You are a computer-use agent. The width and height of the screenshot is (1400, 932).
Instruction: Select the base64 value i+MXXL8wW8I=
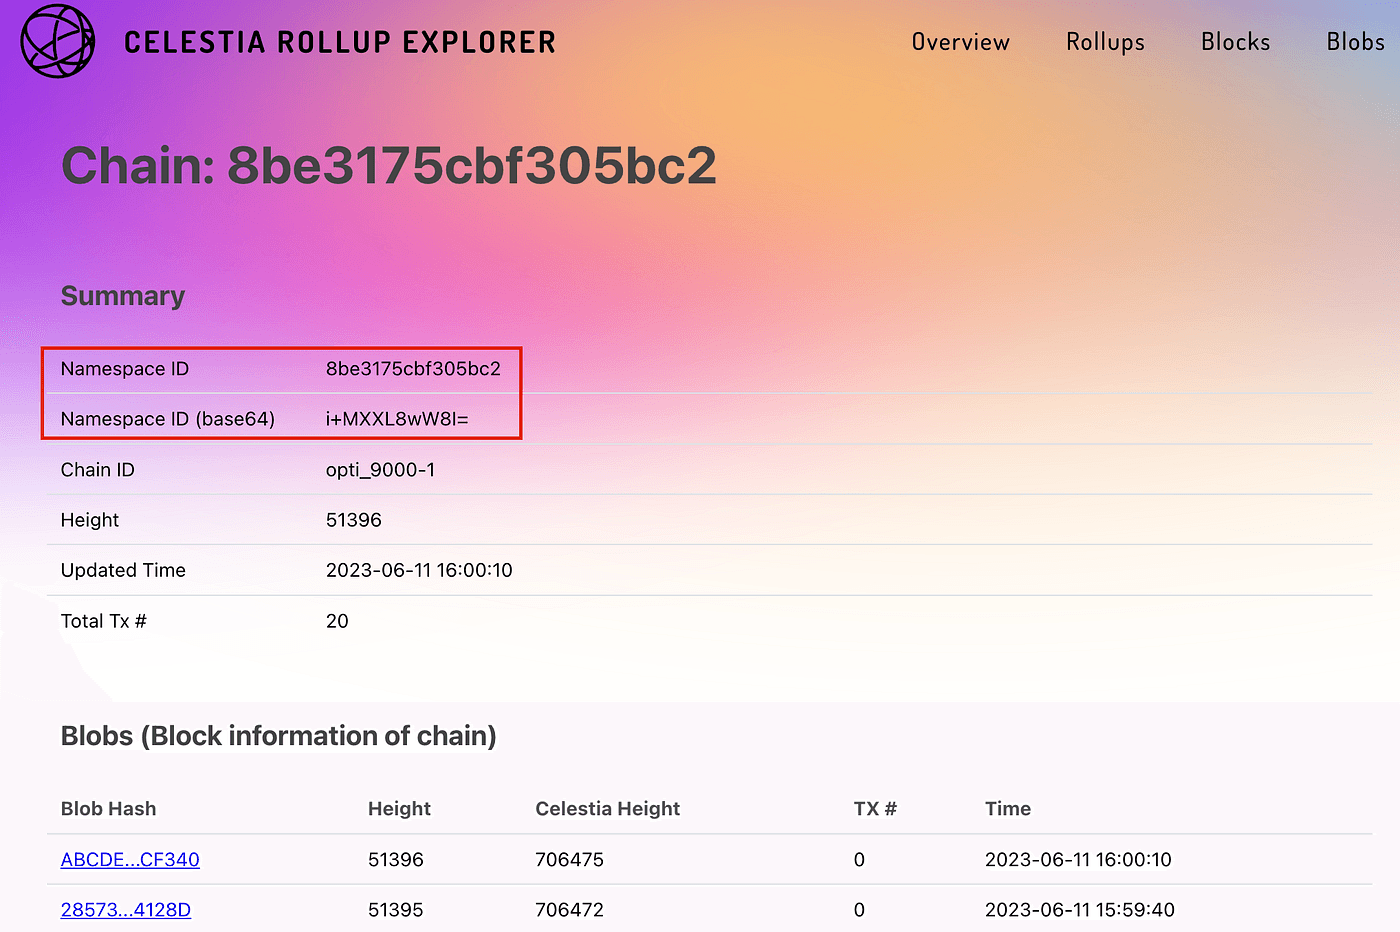click(x=397, y=419)
